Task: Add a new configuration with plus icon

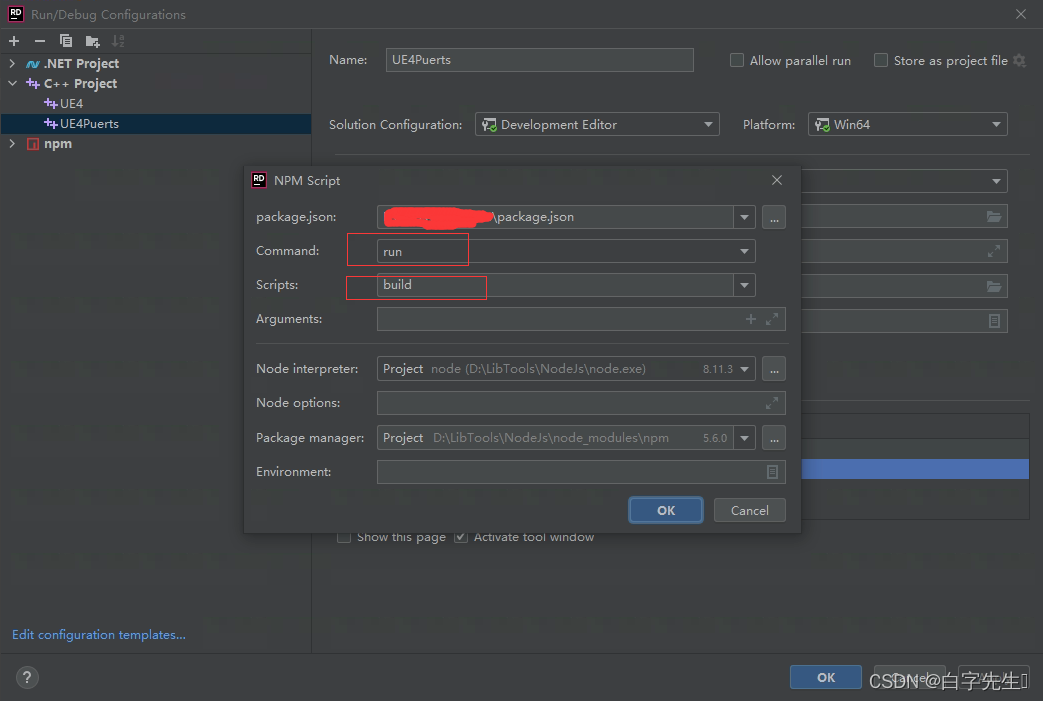Action: 14,41
